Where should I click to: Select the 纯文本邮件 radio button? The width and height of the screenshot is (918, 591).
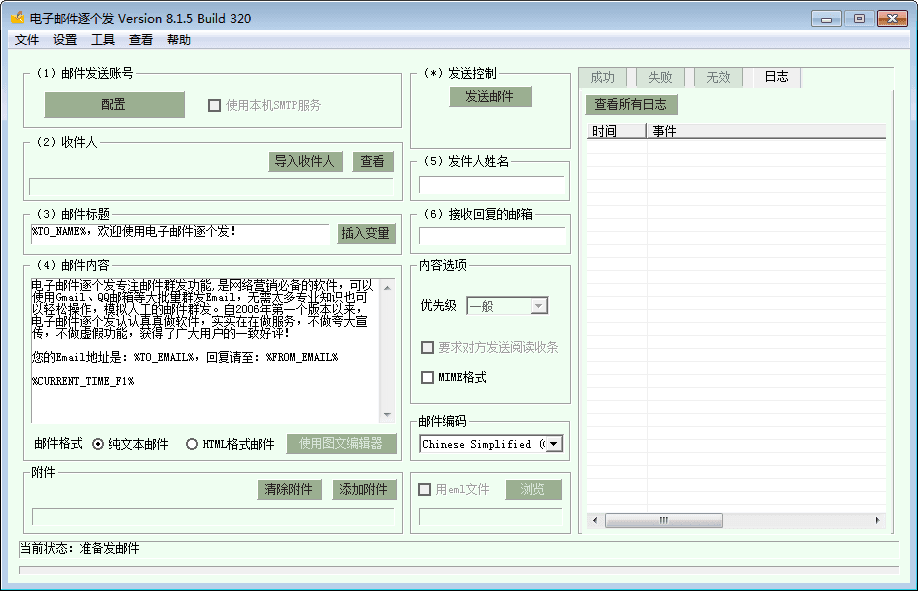point(98,444)
